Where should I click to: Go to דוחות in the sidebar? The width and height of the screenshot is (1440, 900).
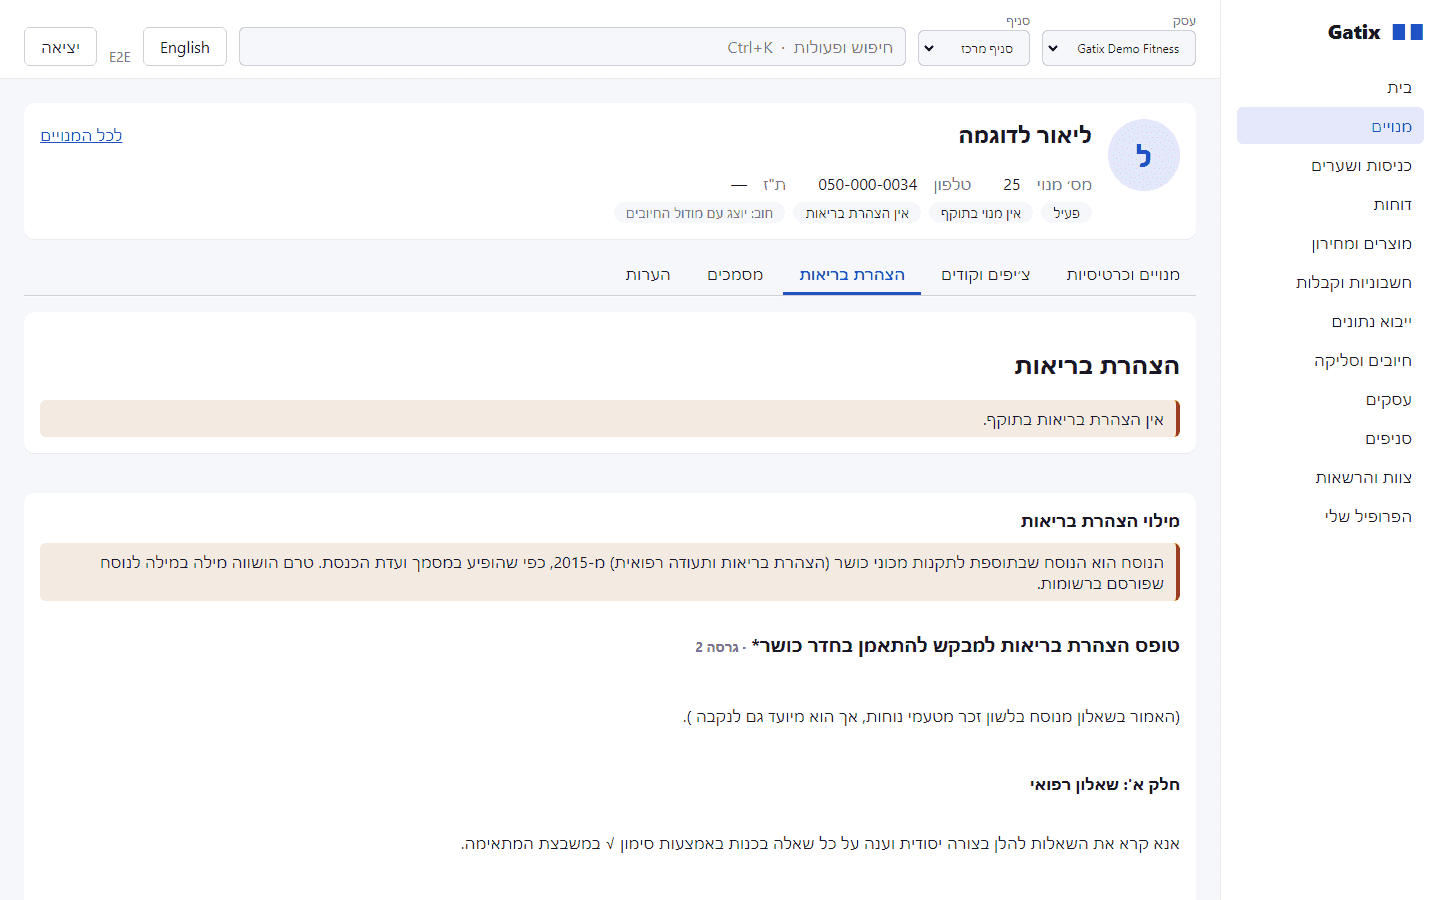coord(1330,205)
